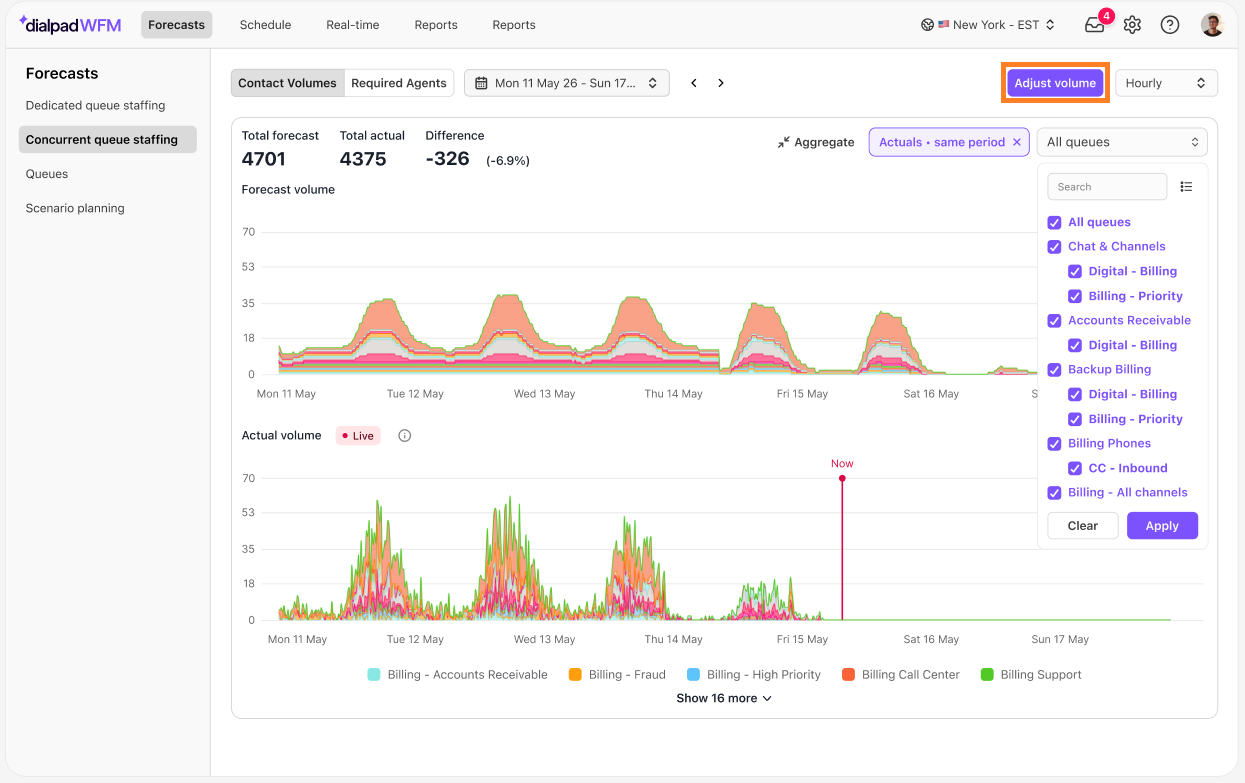1245x783 pixels.
Task: Click the Aggregate button label
Action: click(x=824, y=142)
